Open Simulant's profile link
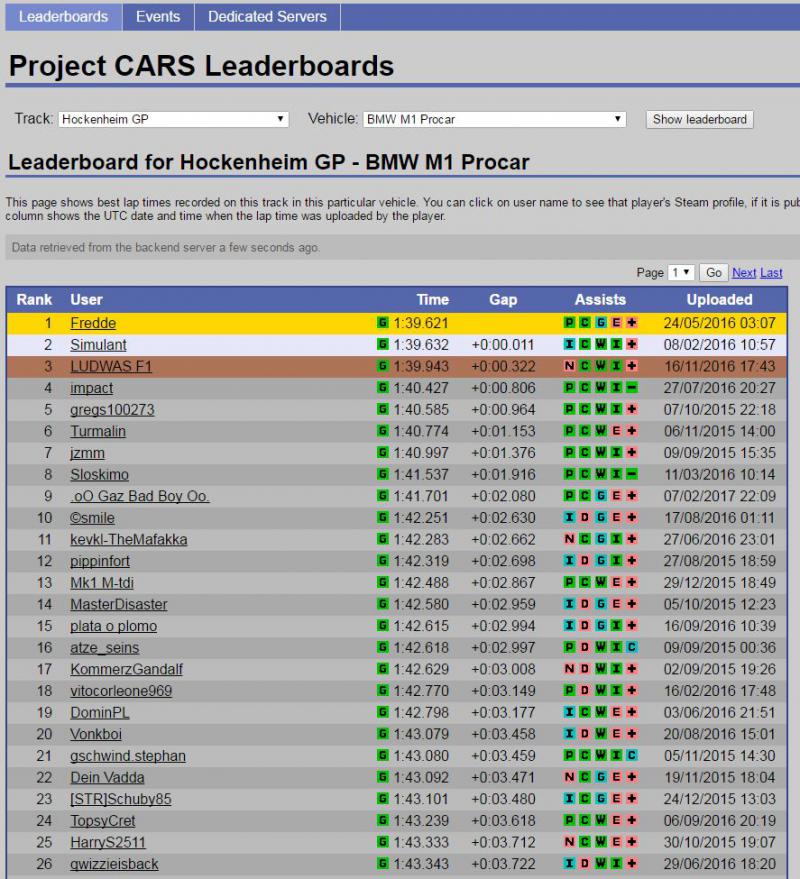The image size is (800, 879). (x=98, y=345)
